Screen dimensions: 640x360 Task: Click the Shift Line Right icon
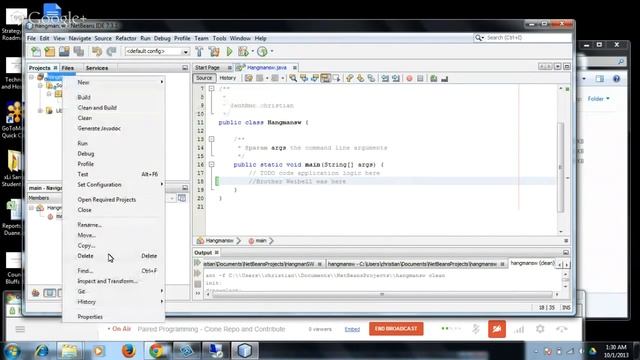(396, 78)
